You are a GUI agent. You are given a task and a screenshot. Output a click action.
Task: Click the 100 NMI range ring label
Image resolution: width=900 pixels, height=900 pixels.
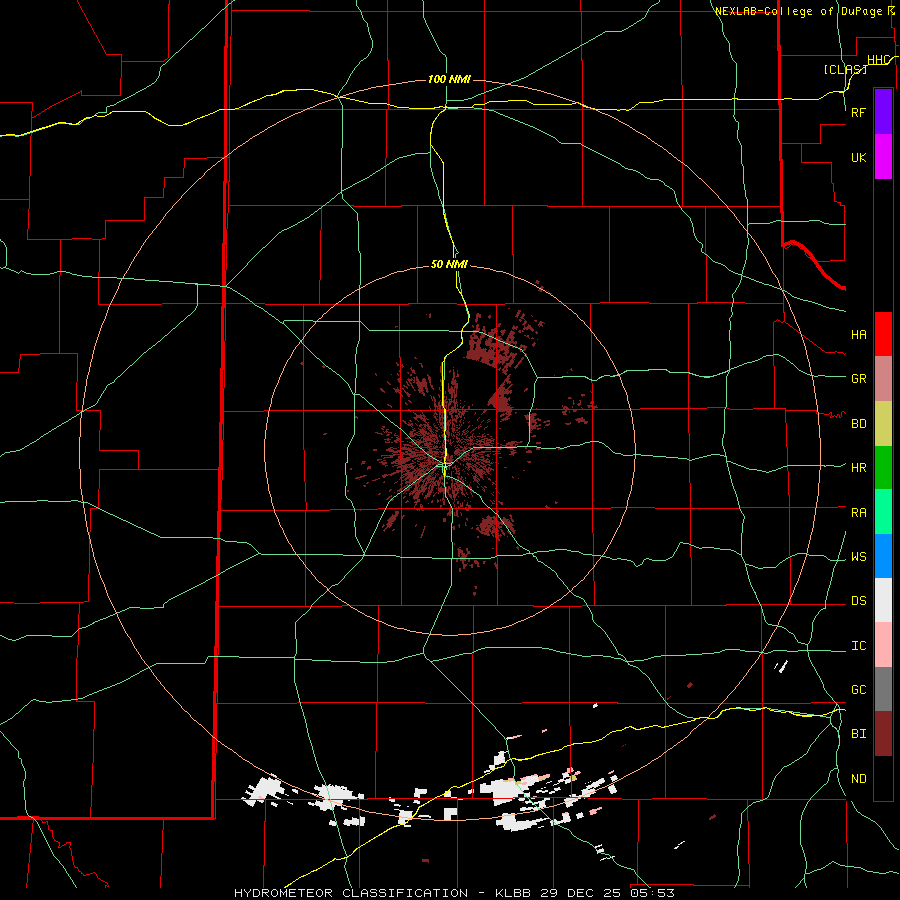click(x=449, y=79)
